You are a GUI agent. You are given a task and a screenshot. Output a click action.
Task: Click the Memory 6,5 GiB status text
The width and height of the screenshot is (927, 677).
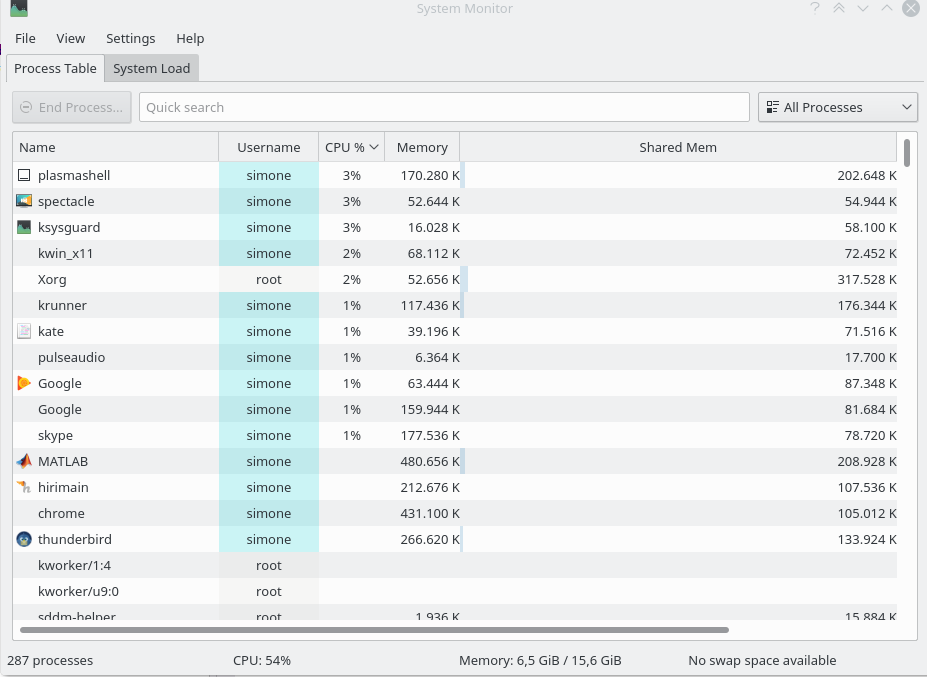coord(540,660)
